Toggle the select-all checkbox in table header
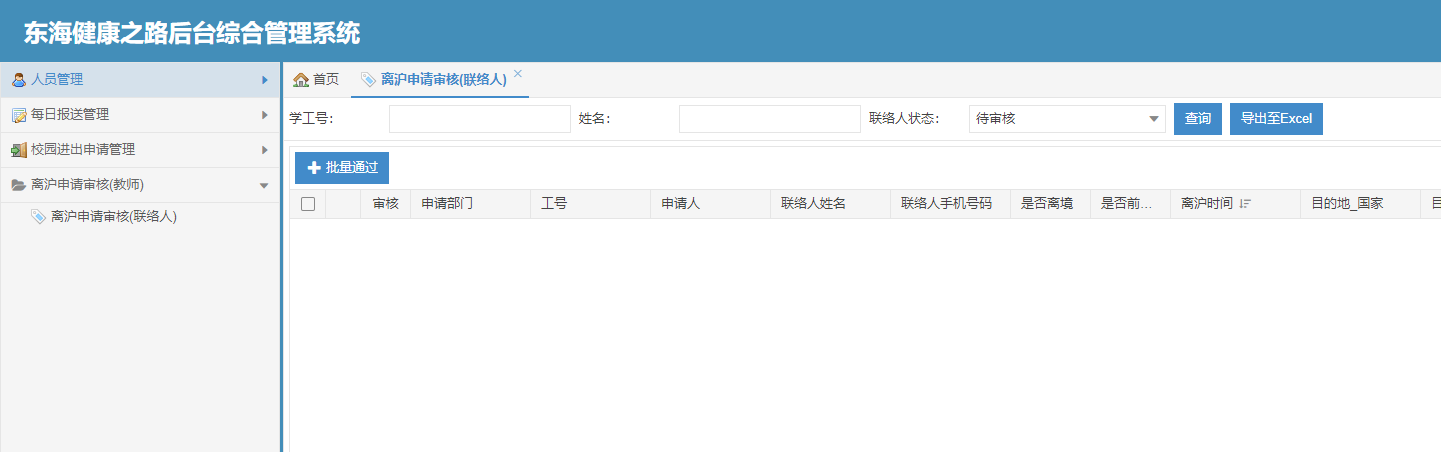 tap(308, 204)
